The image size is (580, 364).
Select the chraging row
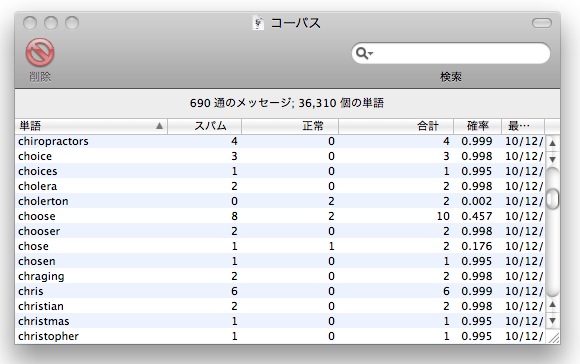point(280,276)
